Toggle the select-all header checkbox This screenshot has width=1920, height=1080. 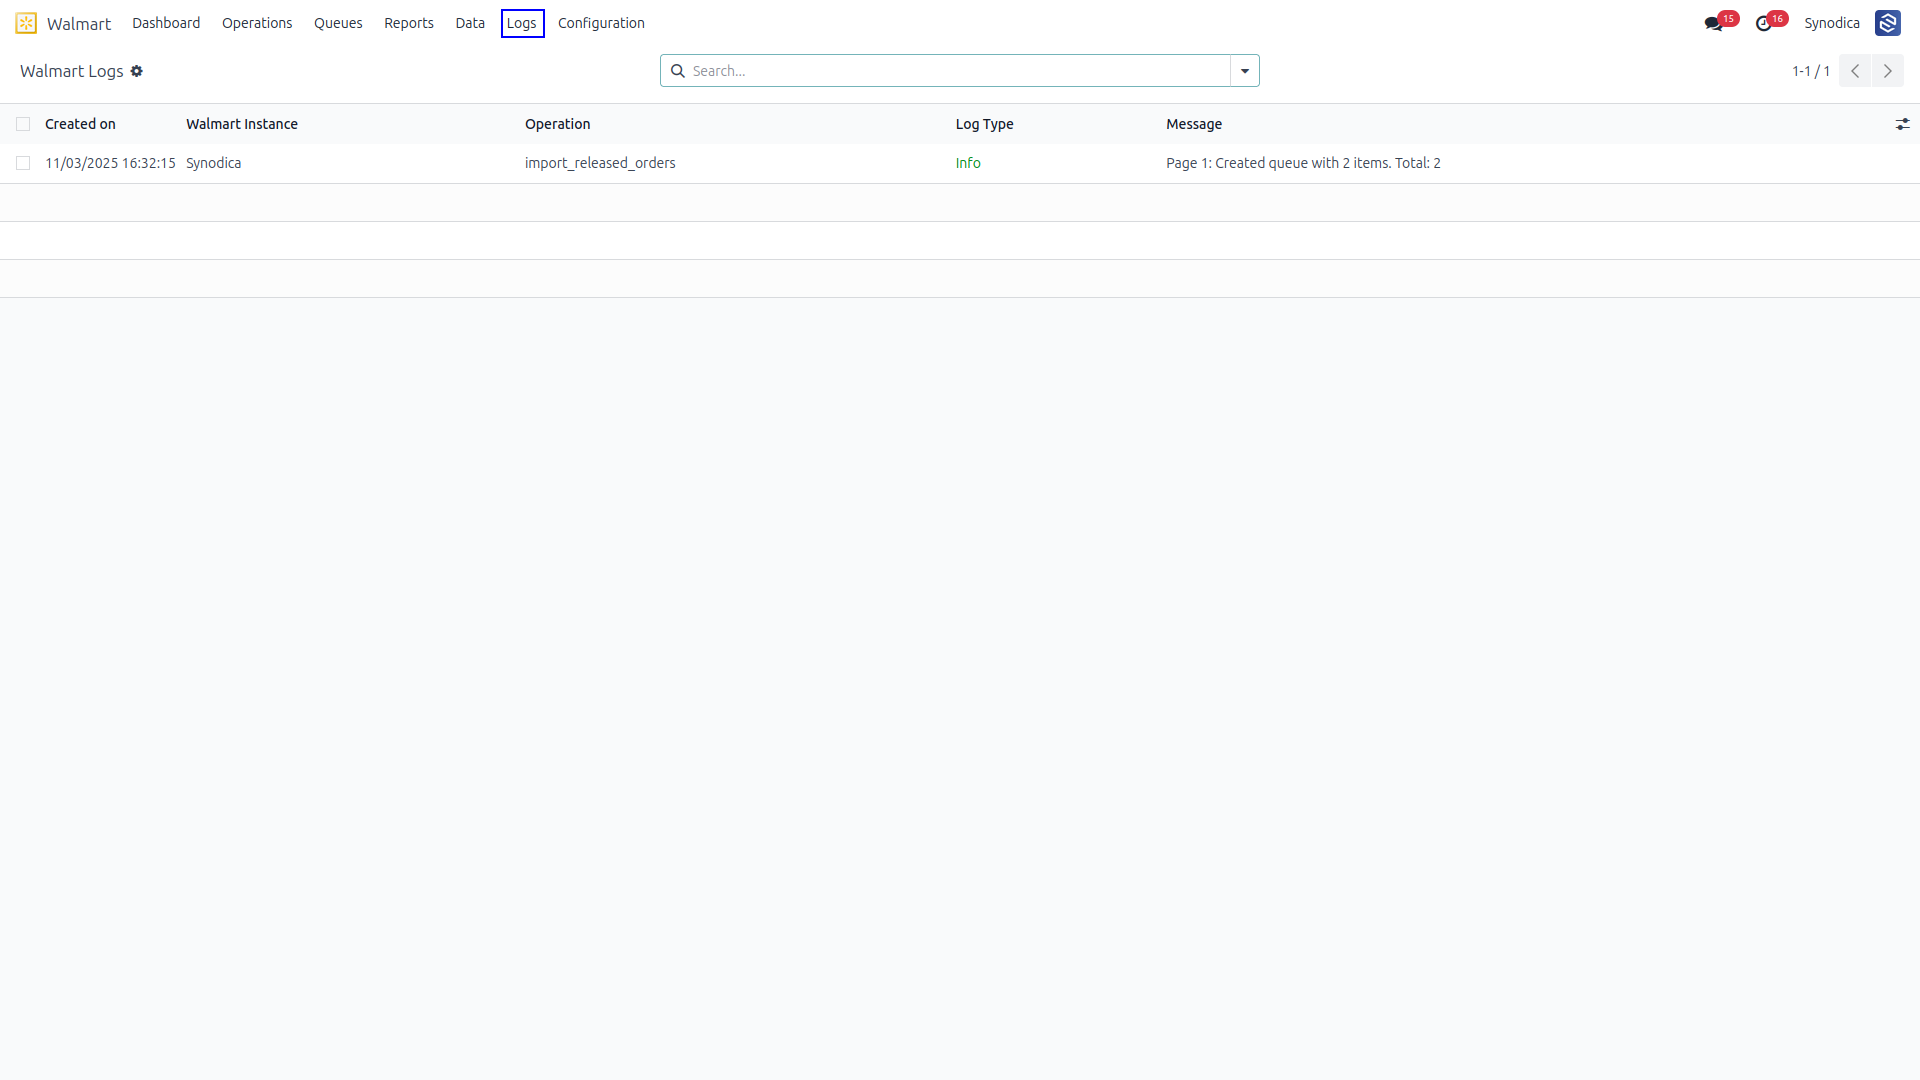pyautogui.click(x=23, y=124)
